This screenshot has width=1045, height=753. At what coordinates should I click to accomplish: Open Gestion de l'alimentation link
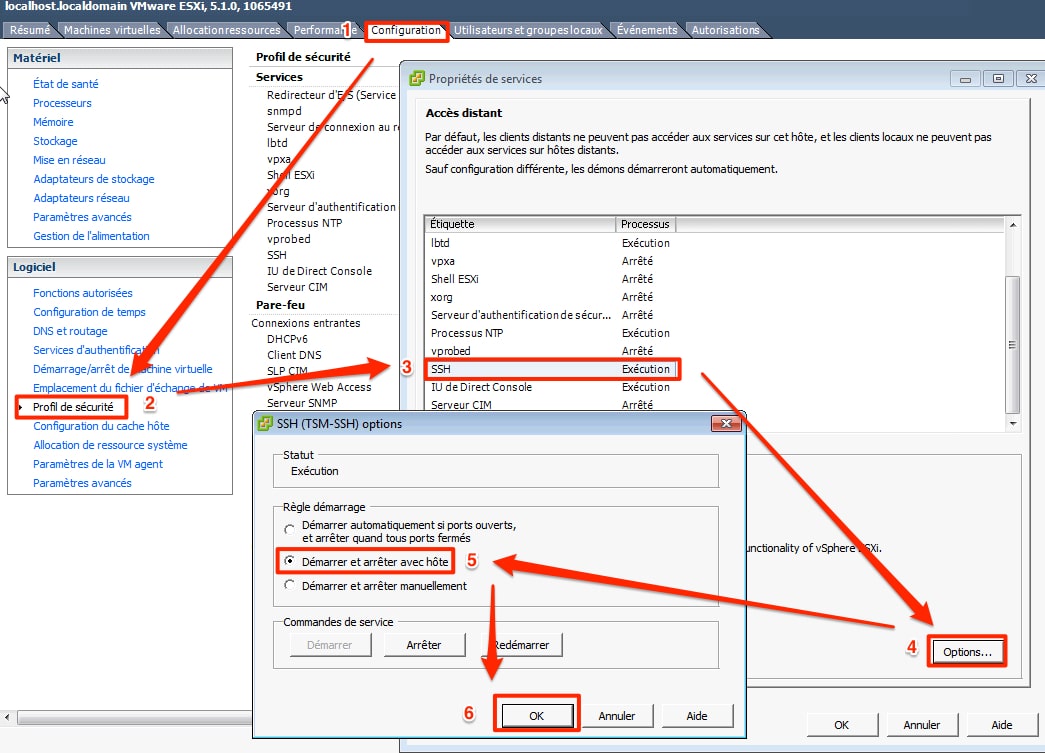(x=91, y=236)
